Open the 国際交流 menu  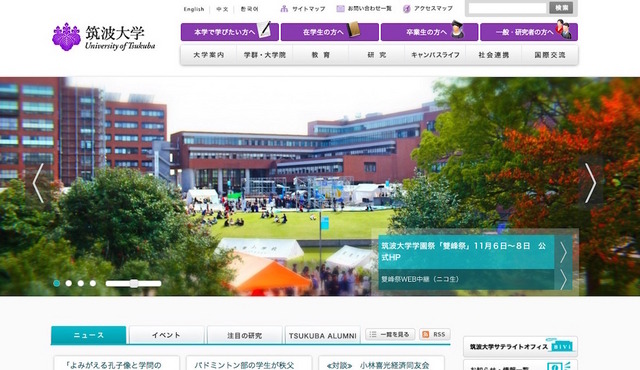click(550, 55)
